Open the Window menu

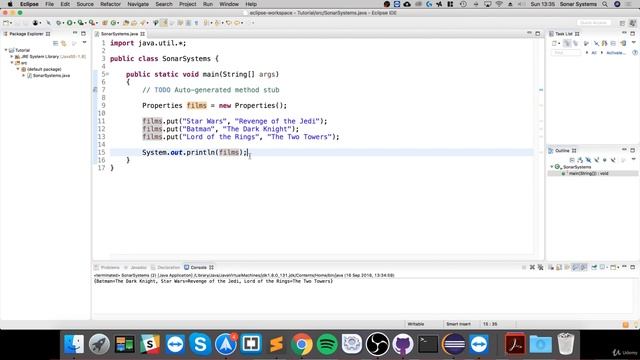pos(229,4)
